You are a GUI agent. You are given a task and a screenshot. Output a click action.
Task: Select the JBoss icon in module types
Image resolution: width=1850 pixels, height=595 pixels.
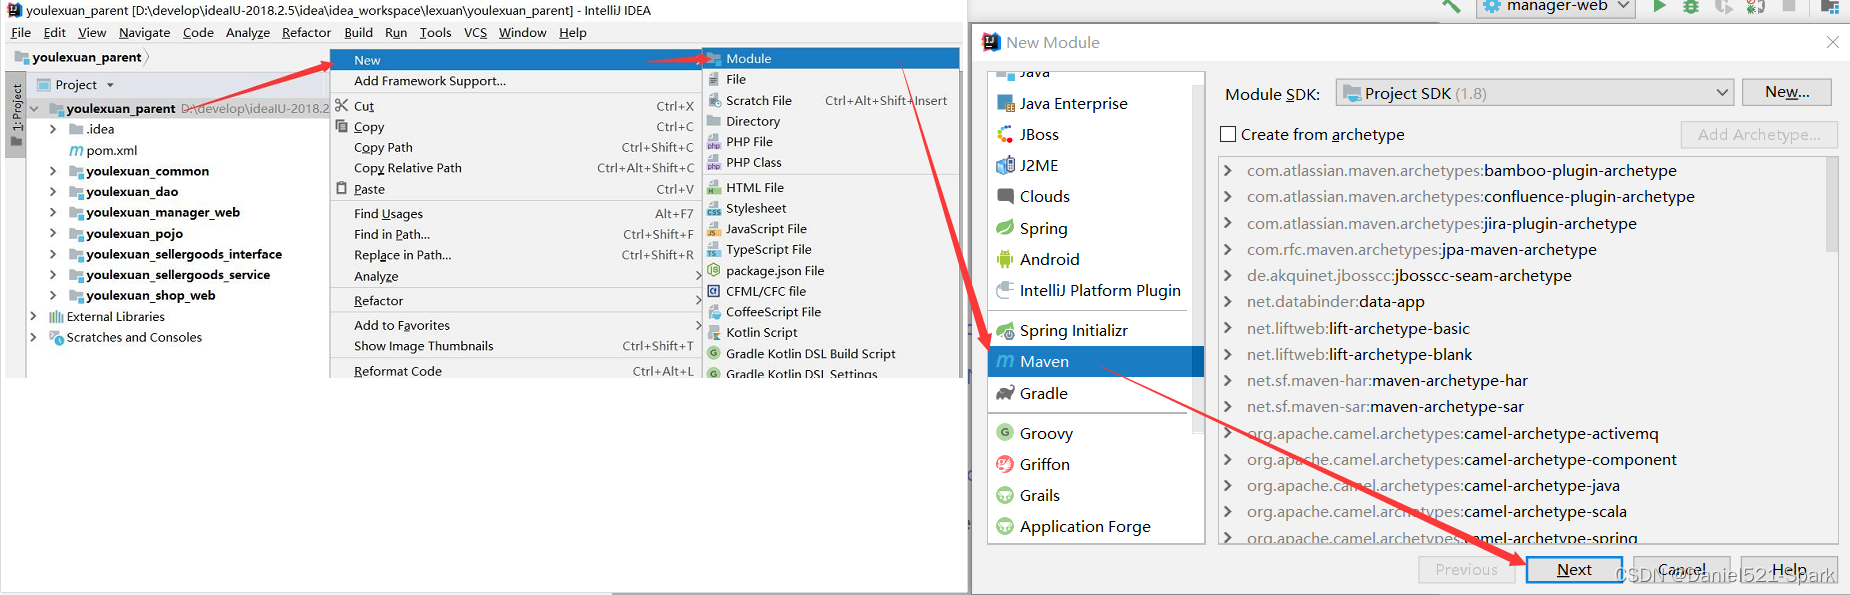click(1005, 134)
